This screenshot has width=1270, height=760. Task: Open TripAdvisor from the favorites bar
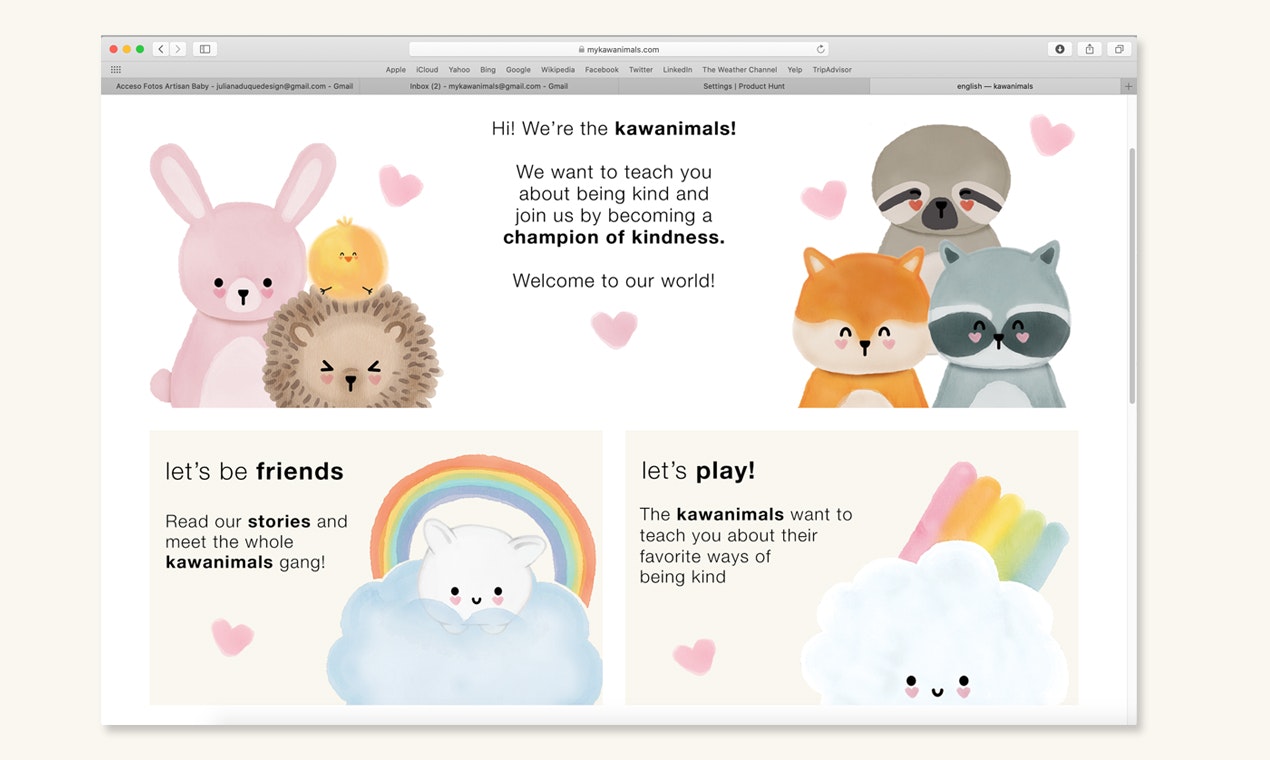coord(831,69)
